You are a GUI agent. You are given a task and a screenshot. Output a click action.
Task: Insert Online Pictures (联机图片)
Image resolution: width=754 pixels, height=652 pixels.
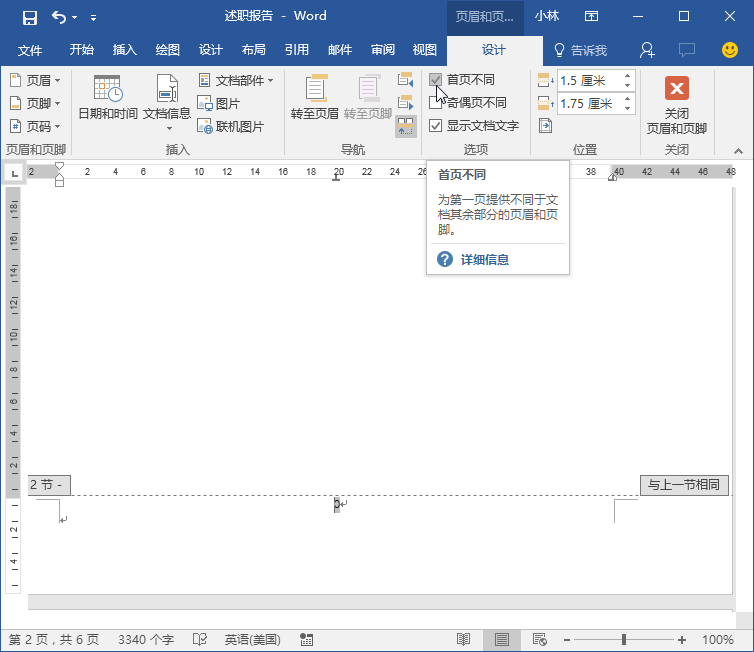tap(230, 126)
